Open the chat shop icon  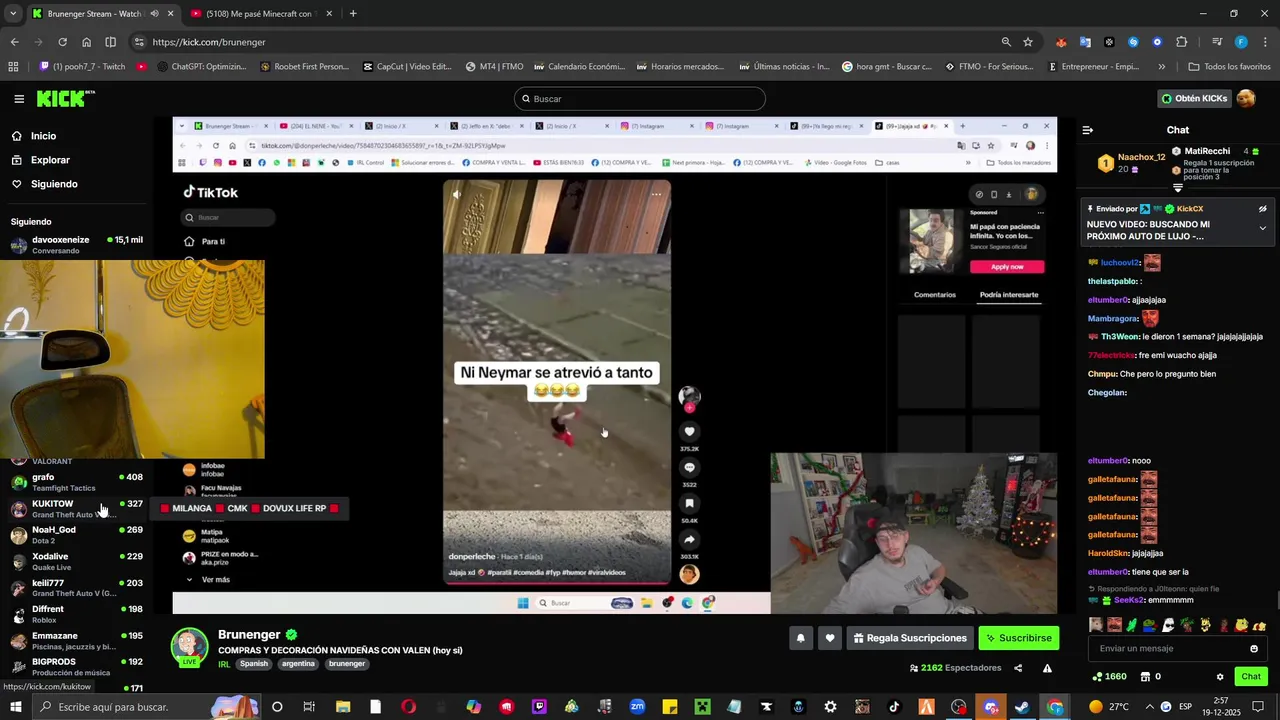(1144, 677)
